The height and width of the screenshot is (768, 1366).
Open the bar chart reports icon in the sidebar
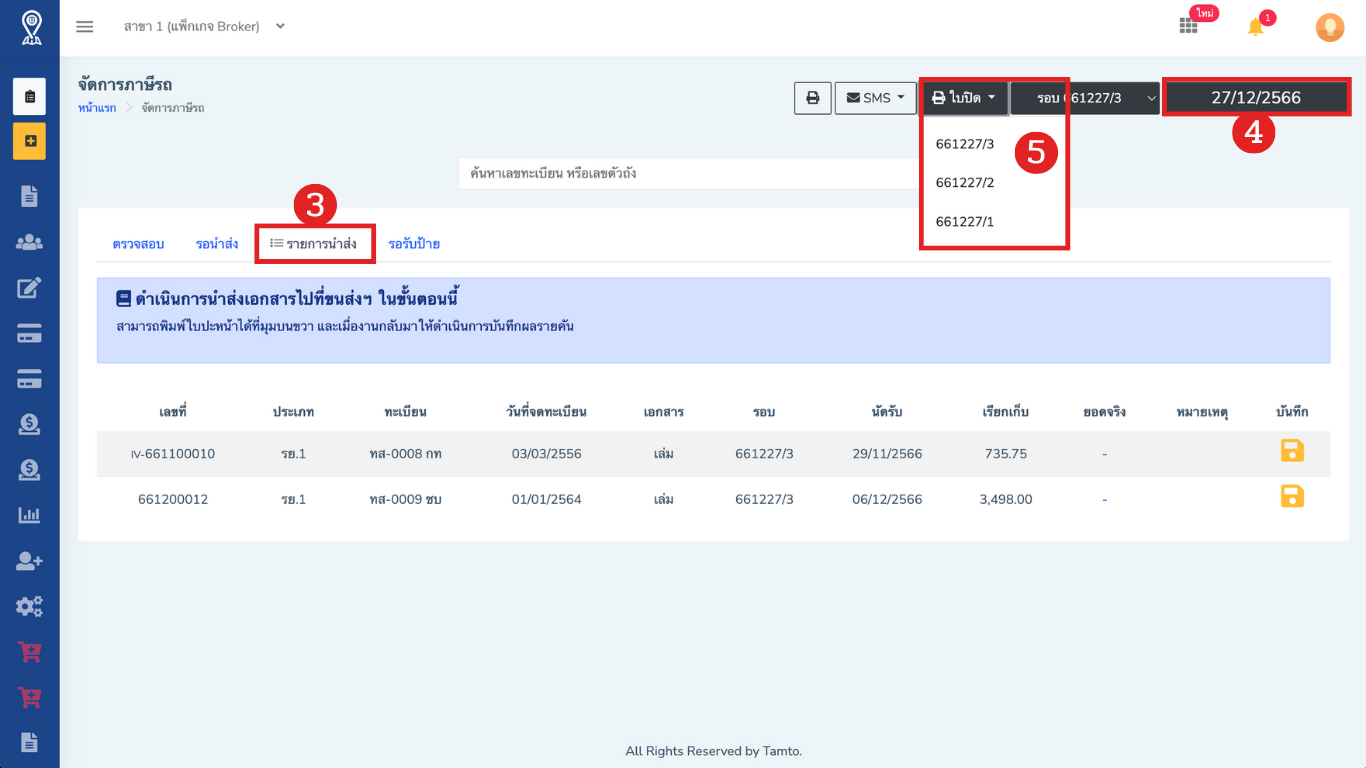tap(30, 516)
